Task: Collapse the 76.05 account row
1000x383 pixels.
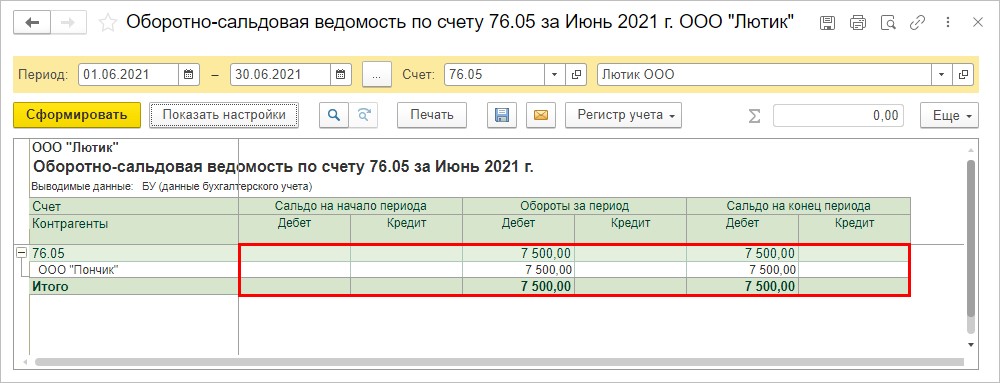Action: 20,253
